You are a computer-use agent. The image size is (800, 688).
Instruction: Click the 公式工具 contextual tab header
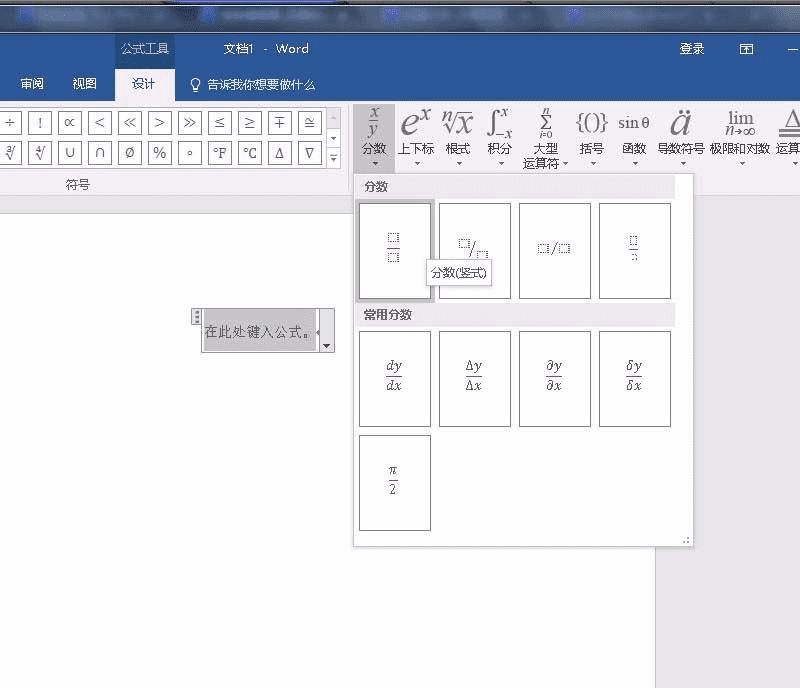point(144,49)
